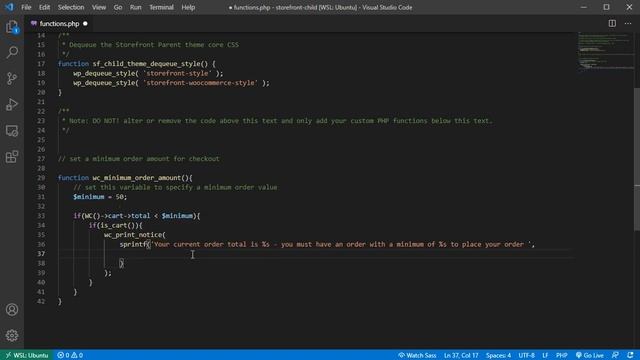Maximize or restore the VS Code window
This screenshot has width=640, height=360.
coord(607,7)
